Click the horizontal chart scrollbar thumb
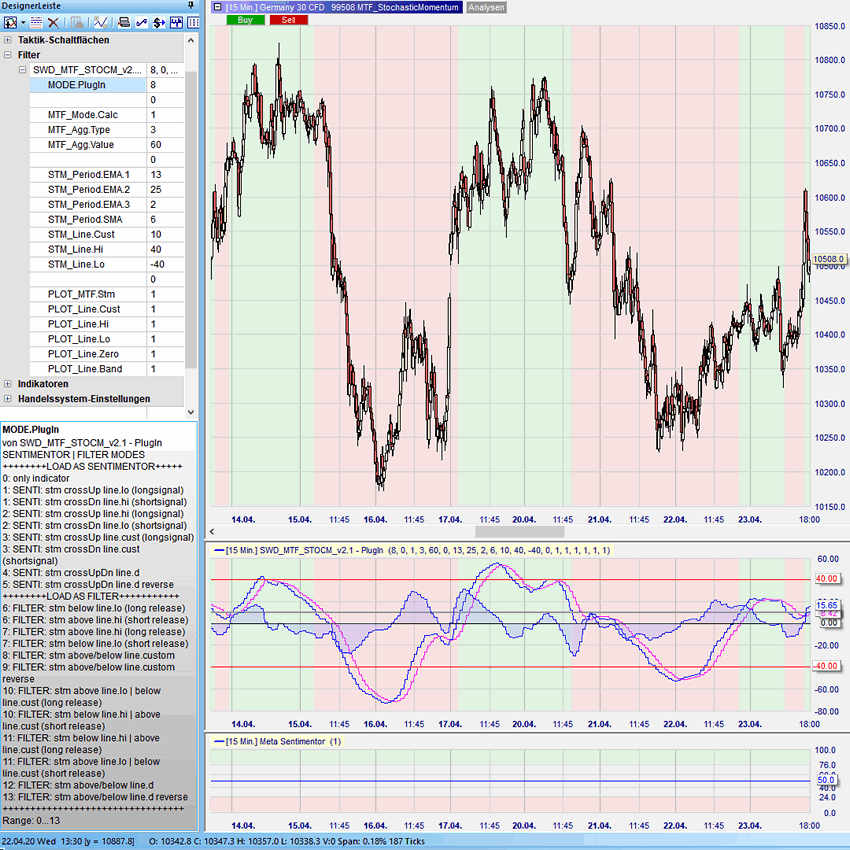 519,532
